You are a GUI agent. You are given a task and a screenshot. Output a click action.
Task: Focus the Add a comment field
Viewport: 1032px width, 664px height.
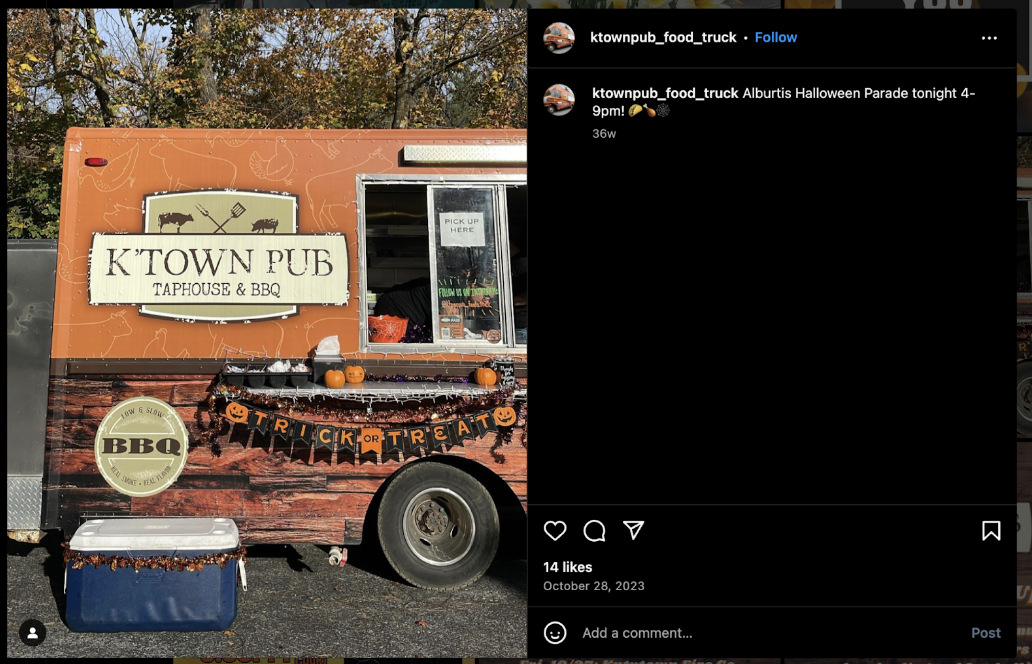point(770,633)
